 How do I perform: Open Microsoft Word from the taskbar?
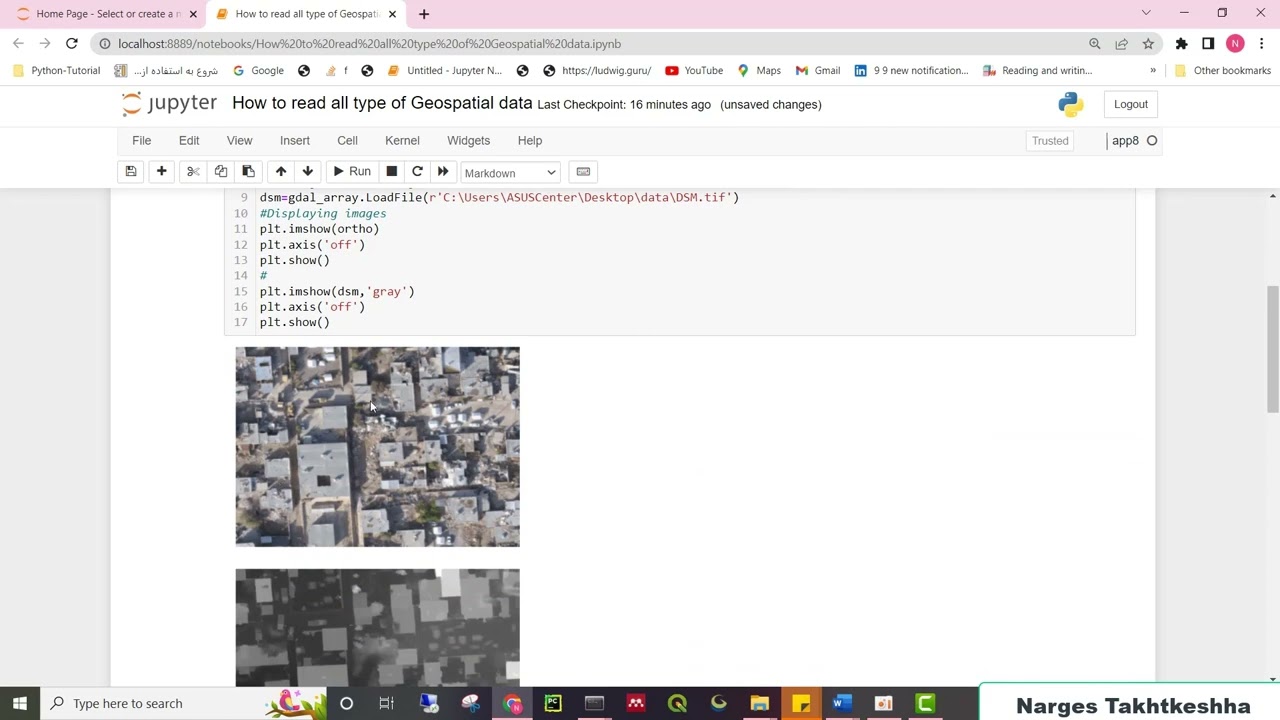(x=842, y=703)
